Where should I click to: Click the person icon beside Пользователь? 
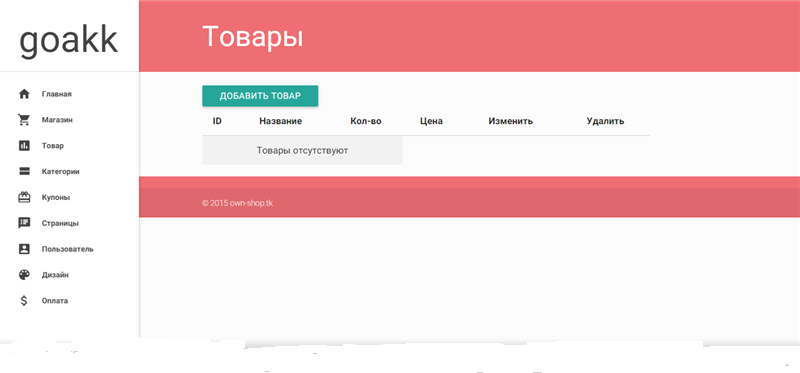24,249
